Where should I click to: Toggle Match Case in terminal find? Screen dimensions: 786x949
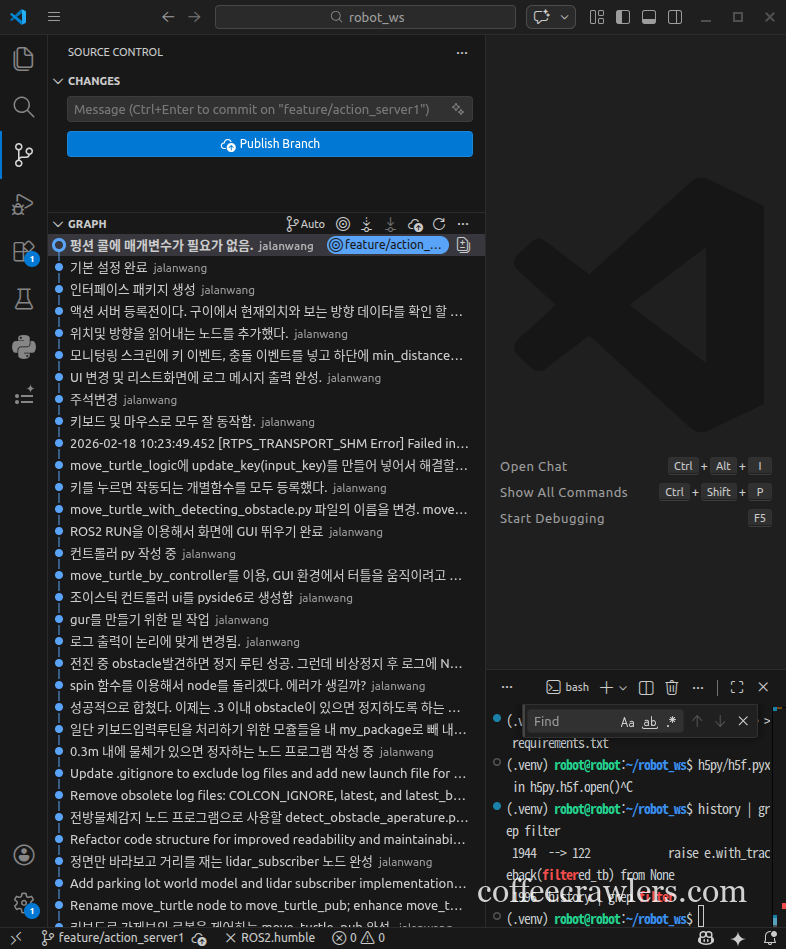pos(627,721)
